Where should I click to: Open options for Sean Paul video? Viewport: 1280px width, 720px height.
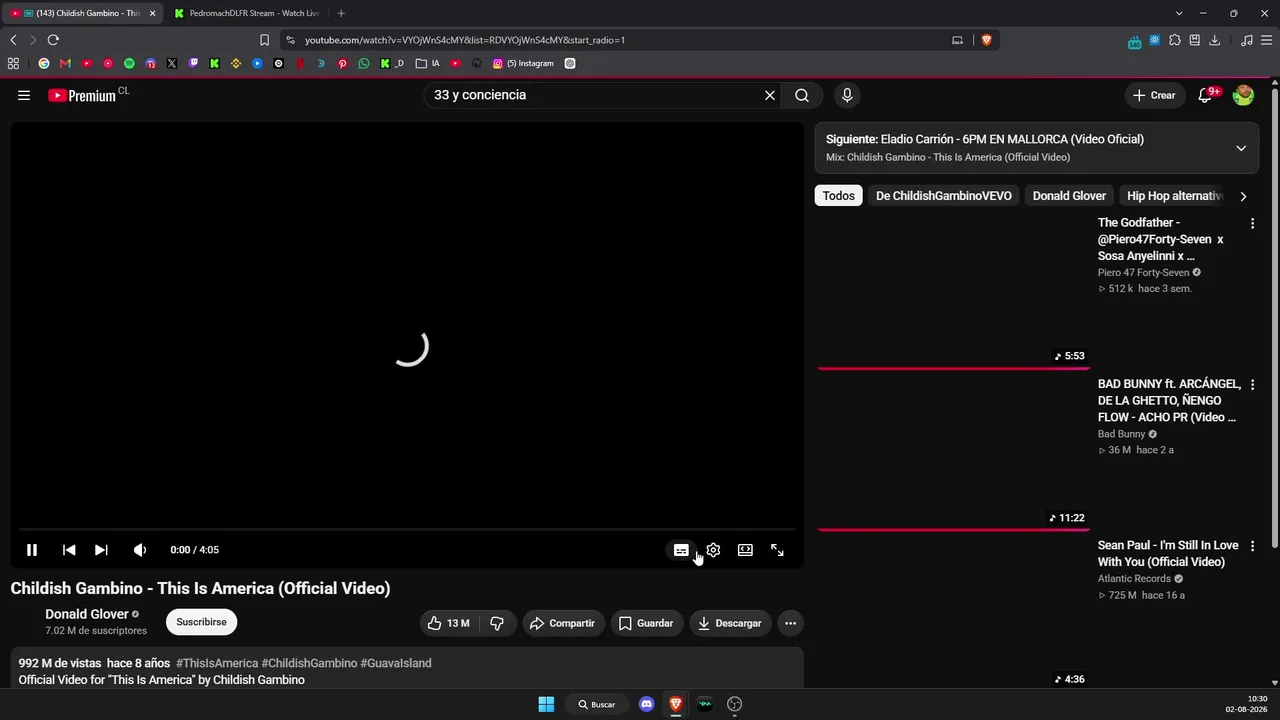[x=1252, y=546]
